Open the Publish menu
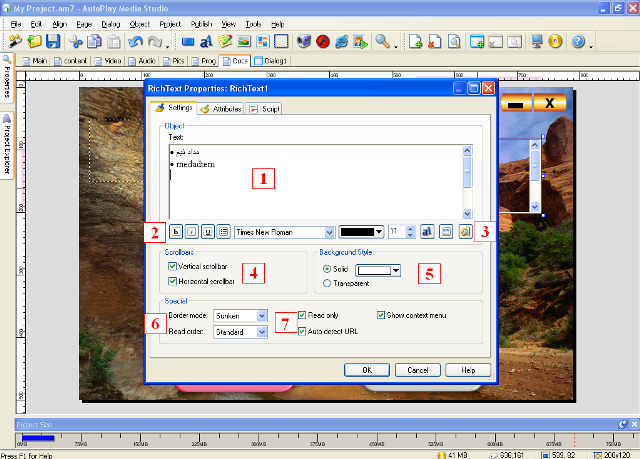 [x=200, y=22]
